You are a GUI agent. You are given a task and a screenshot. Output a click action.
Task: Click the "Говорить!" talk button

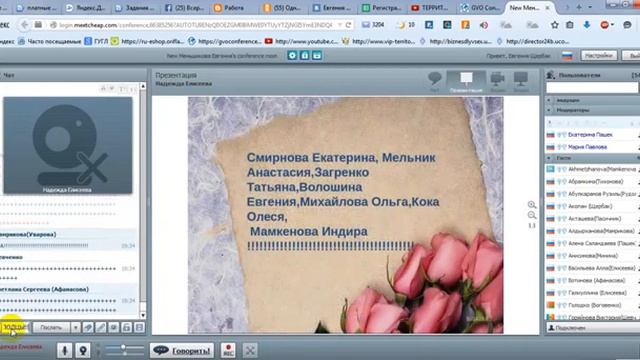[182, 350]
